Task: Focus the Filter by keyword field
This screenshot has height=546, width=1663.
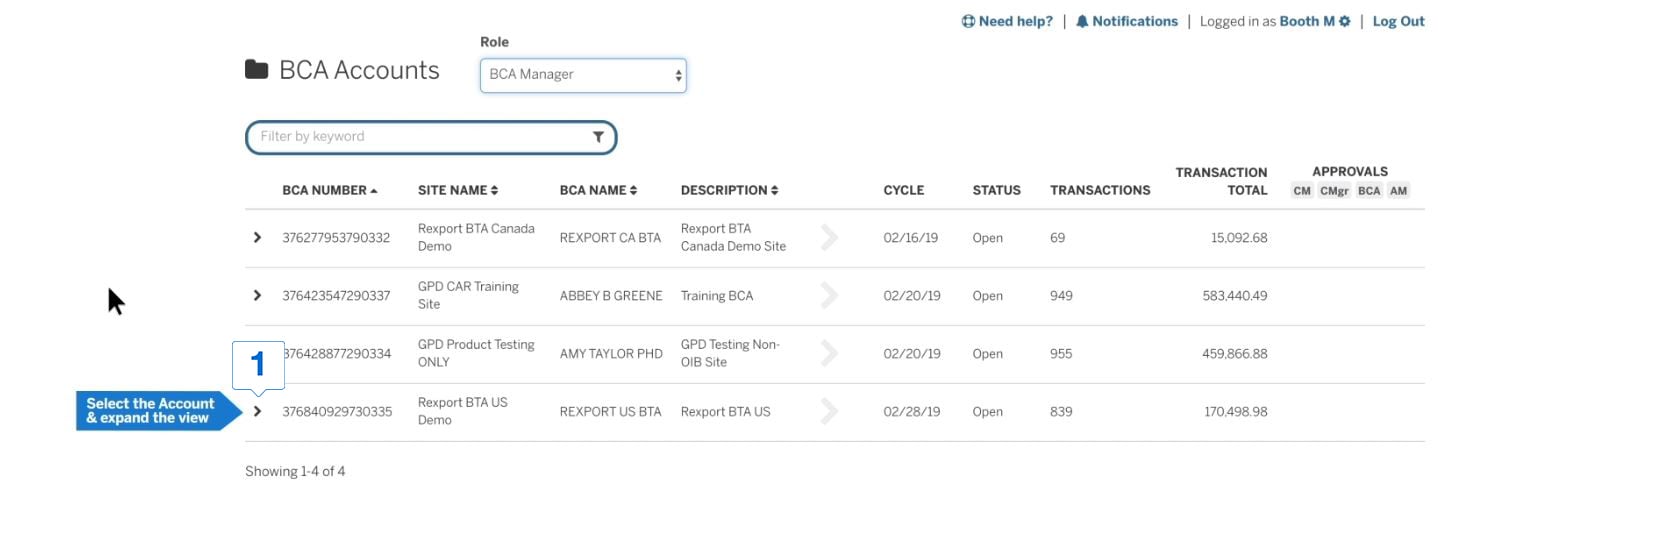Action: [431, 137]
